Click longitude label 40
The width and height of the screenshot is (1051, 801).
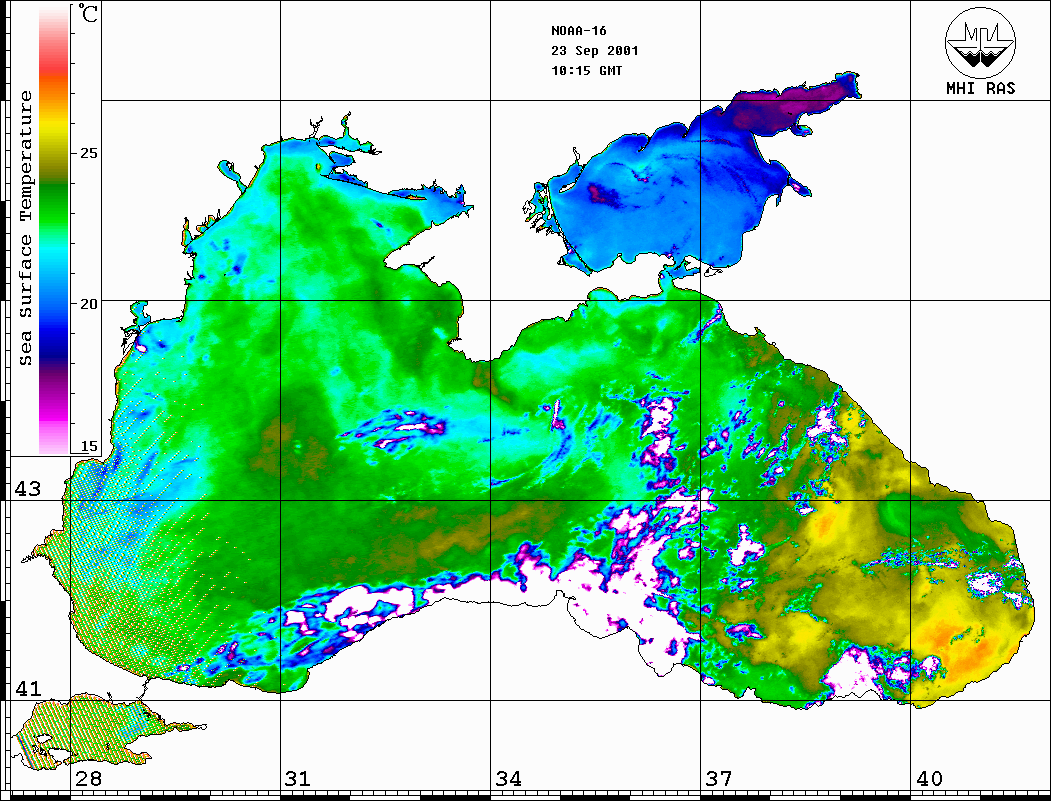click(x=928, y=779)
